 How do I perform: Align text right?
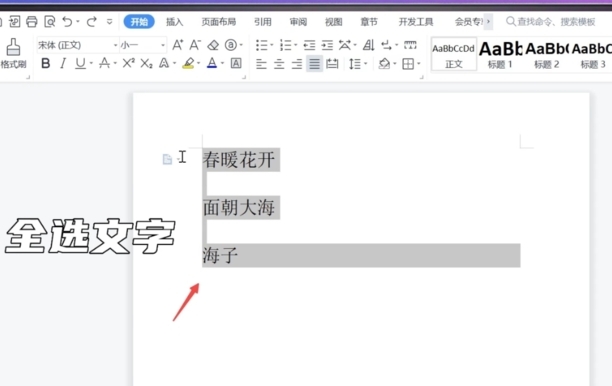click(297, 63)
